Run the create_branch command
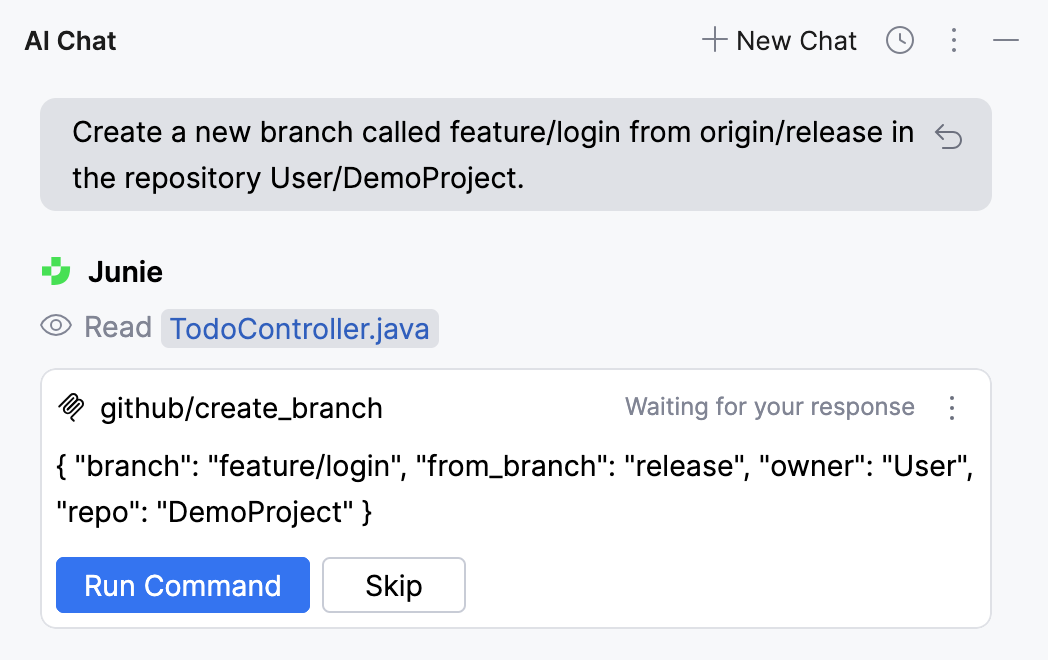1048x660 pixels. coord(182,585)
